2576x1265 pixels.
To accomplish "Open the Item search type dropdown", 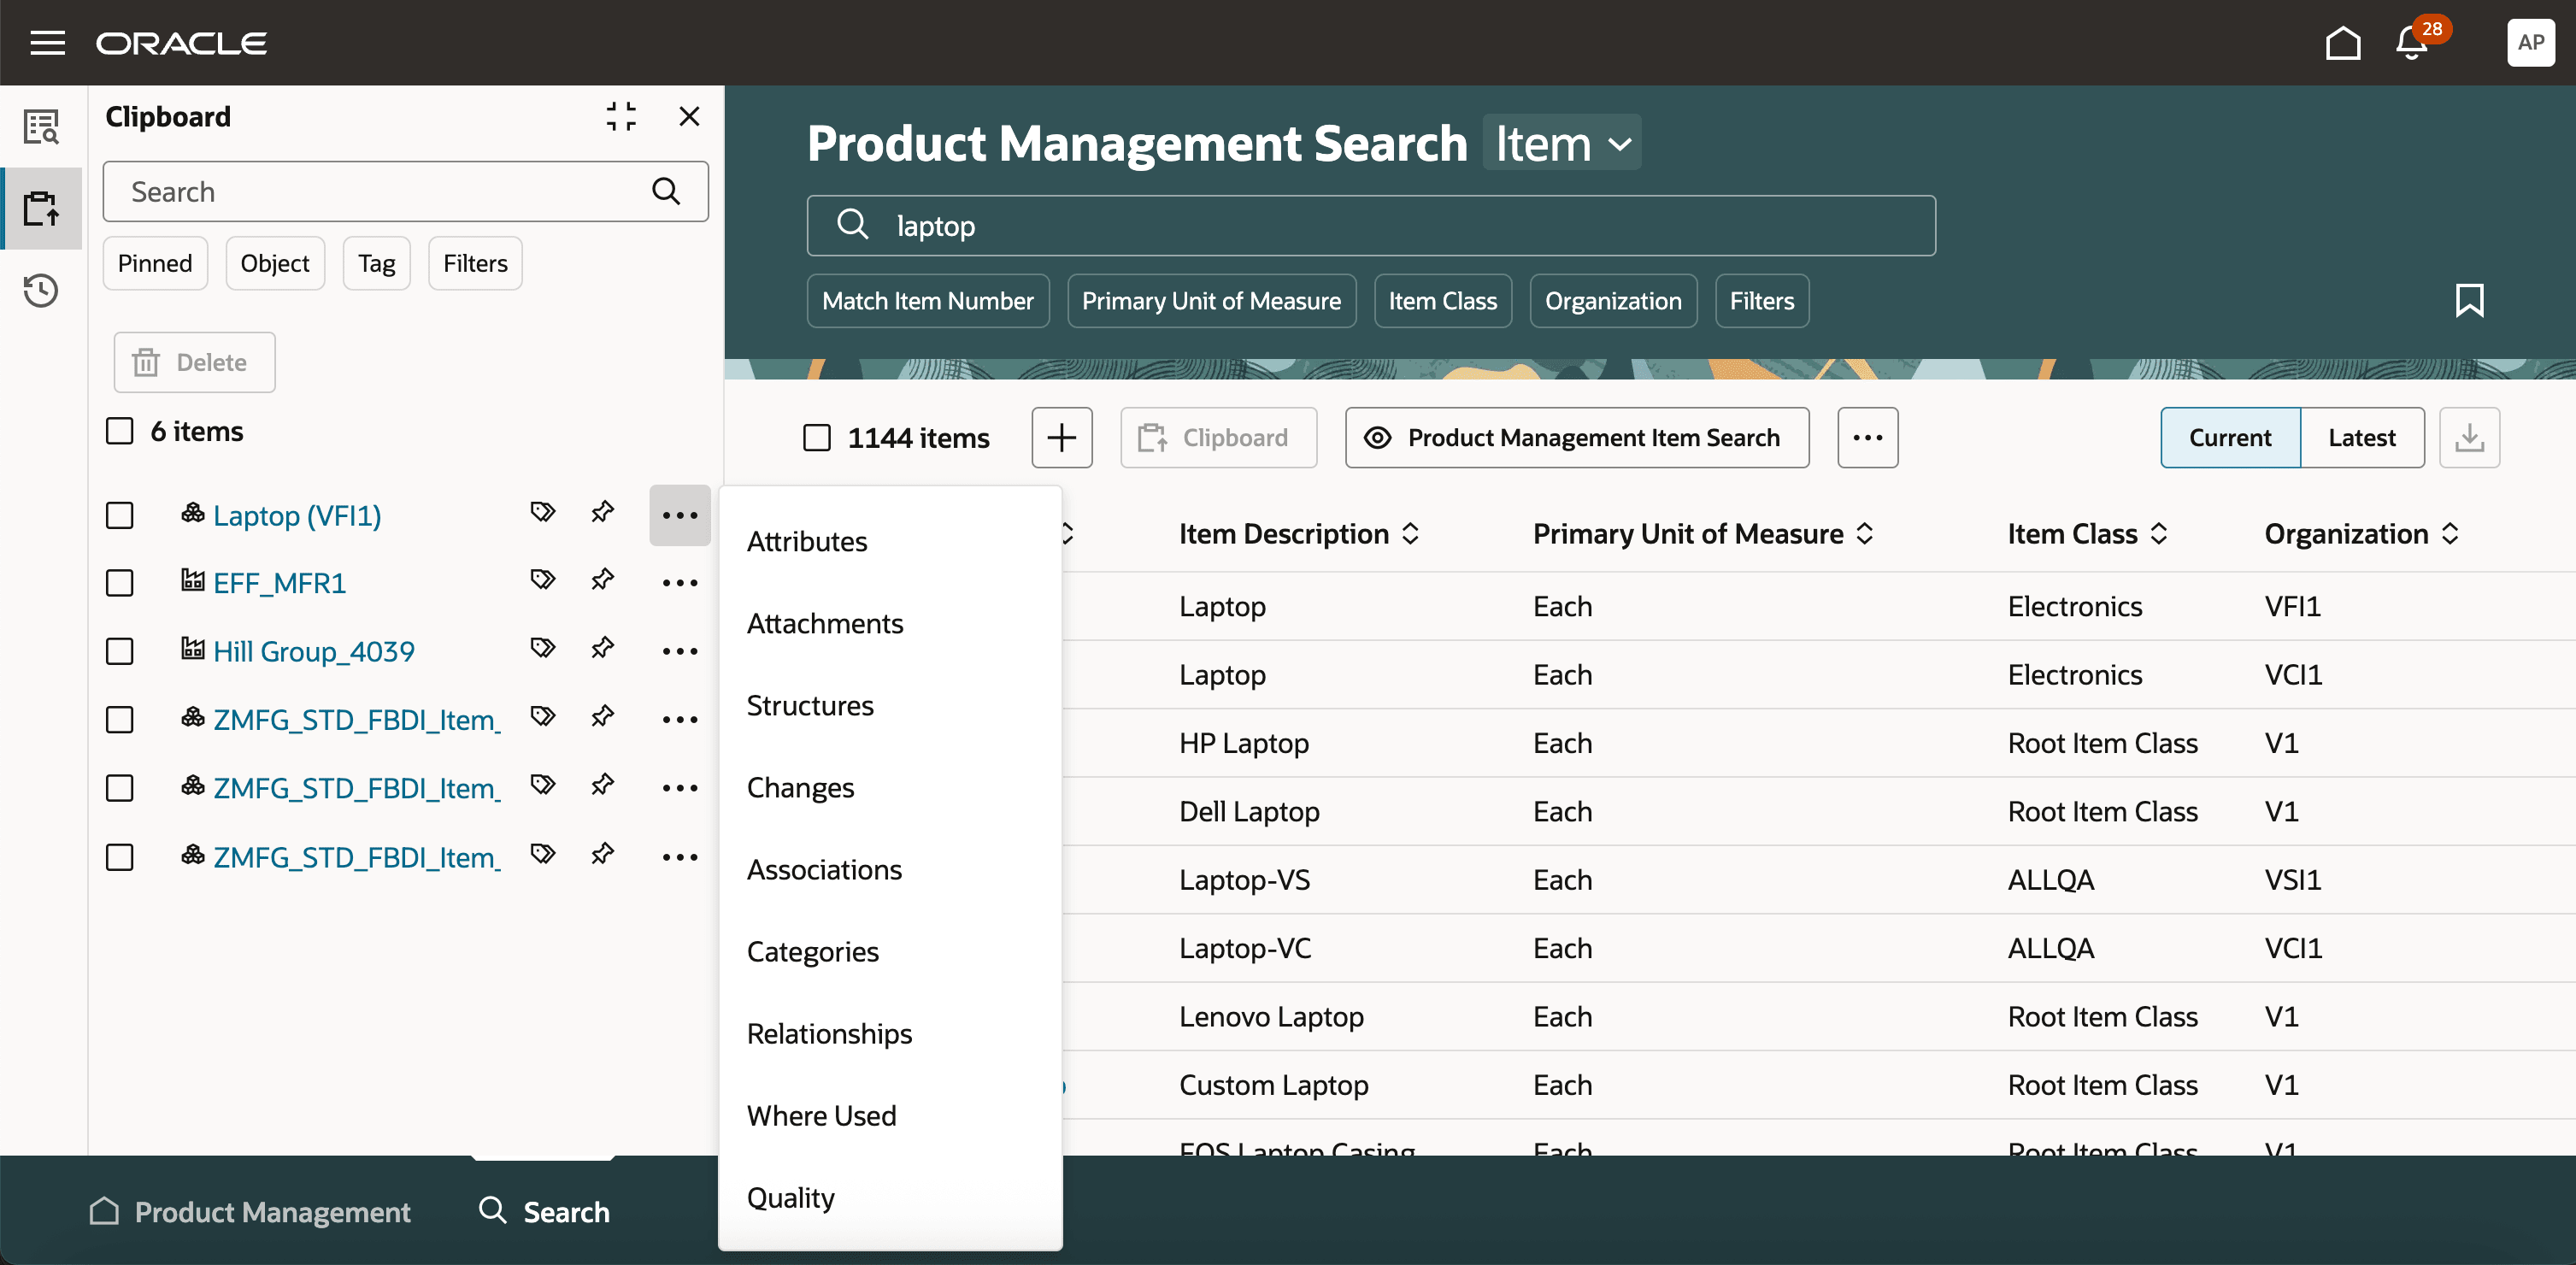I will 1561,143.
